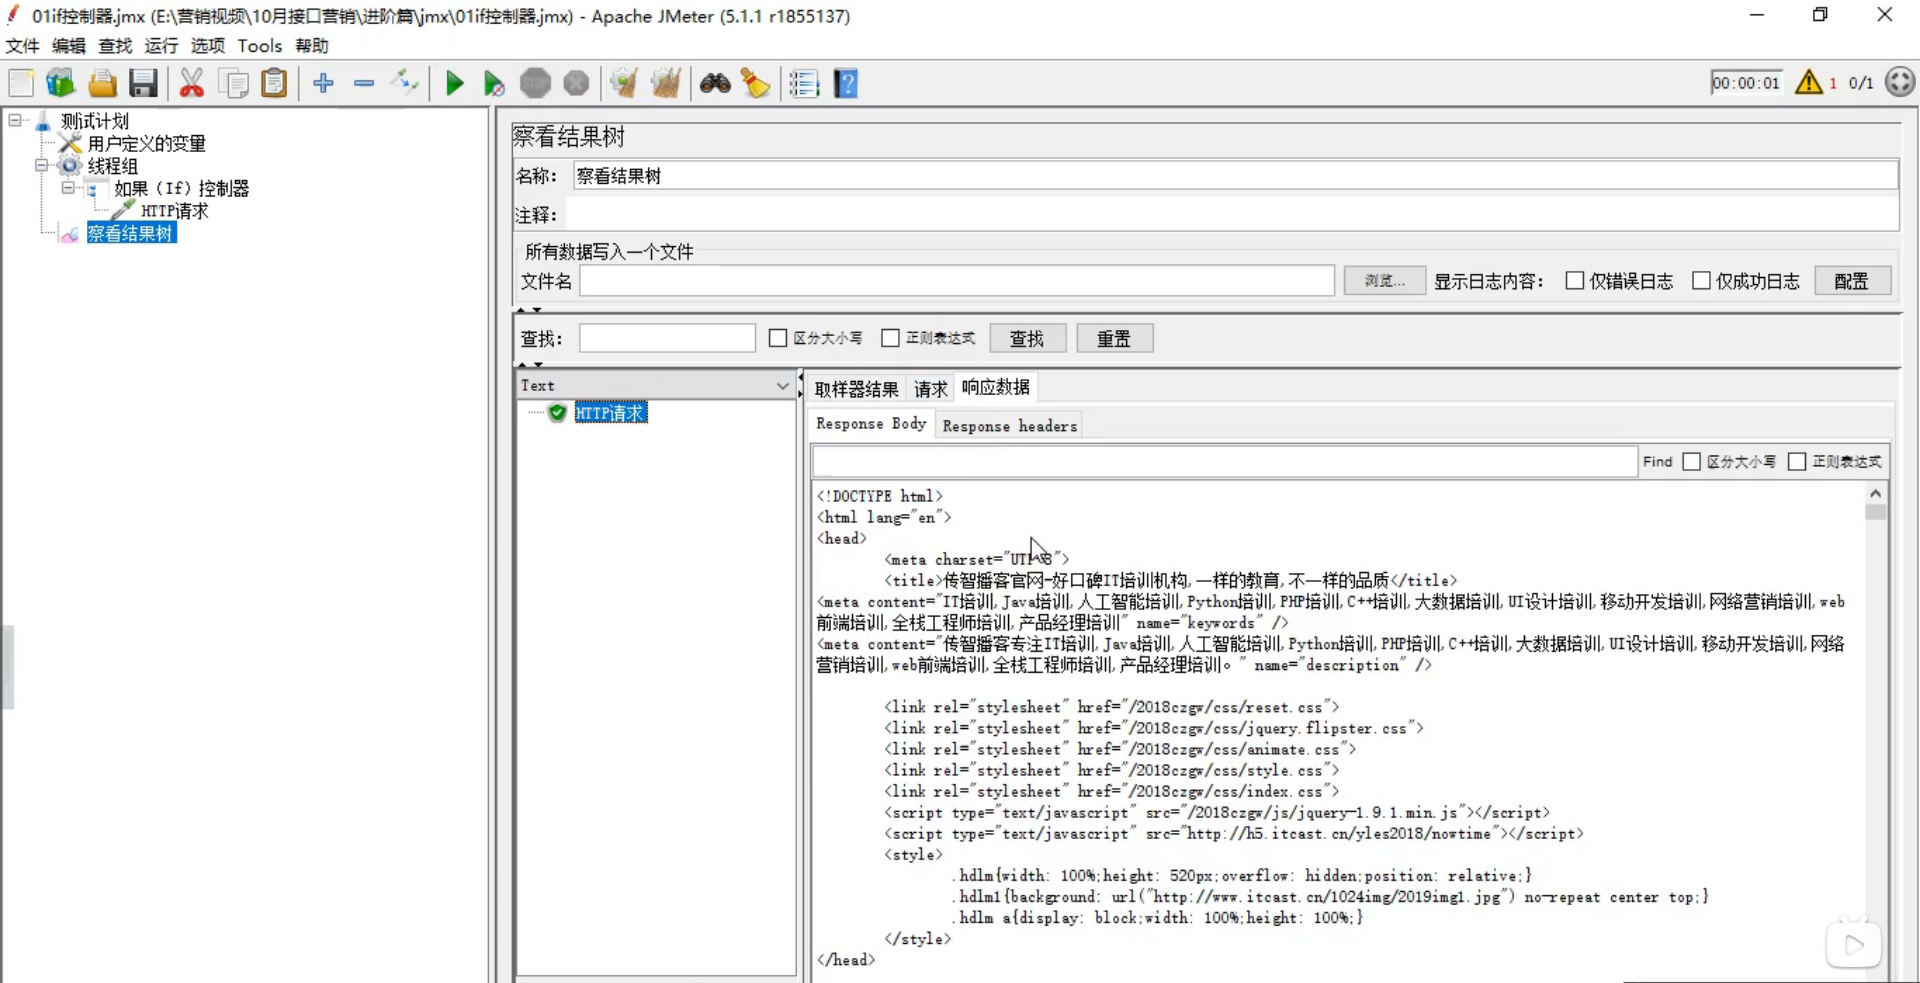Click the Paste clipboard icon
Image resolution: width=1920 pixels, height=983 pixels.
pyautogui.click(x=274, y=84)
